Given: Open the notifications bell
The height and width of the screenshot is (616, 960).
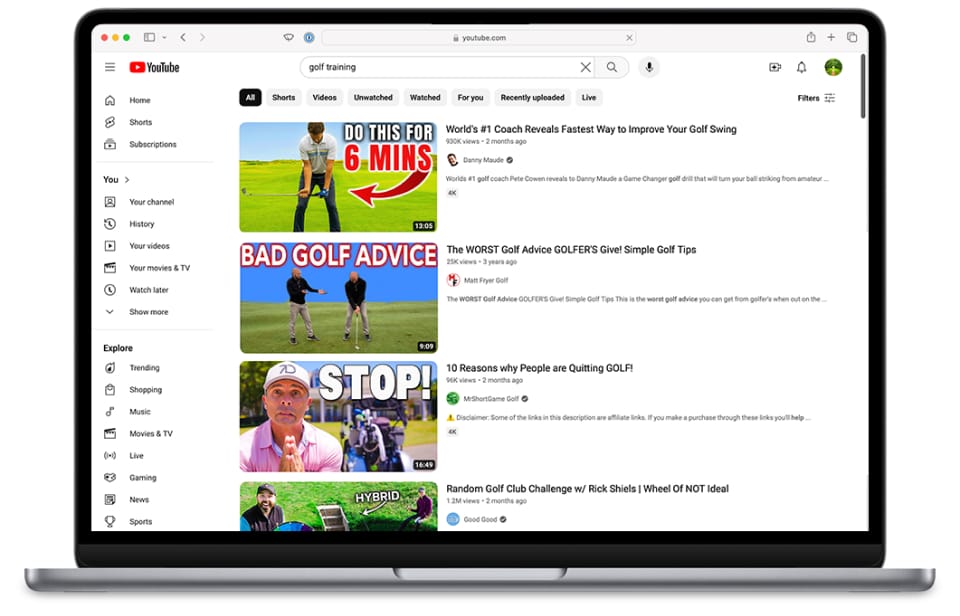Looking at the screenshot, I should point(801,67).
